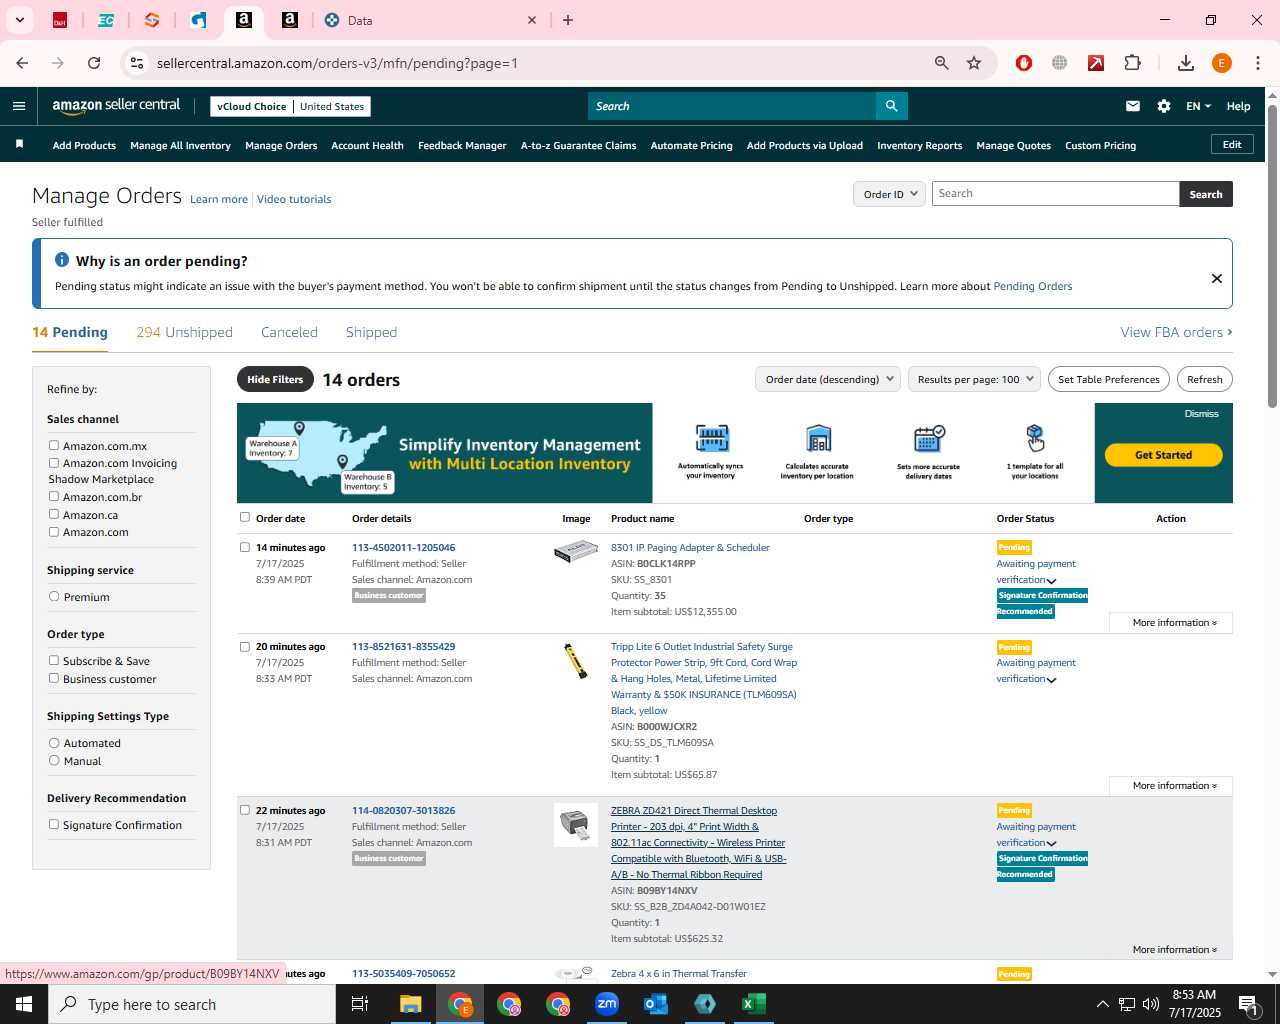This screenshot has height=1024, width=1280.
Task: Open Feedback Manager in nav bar
Action: (x=462, y=145)
